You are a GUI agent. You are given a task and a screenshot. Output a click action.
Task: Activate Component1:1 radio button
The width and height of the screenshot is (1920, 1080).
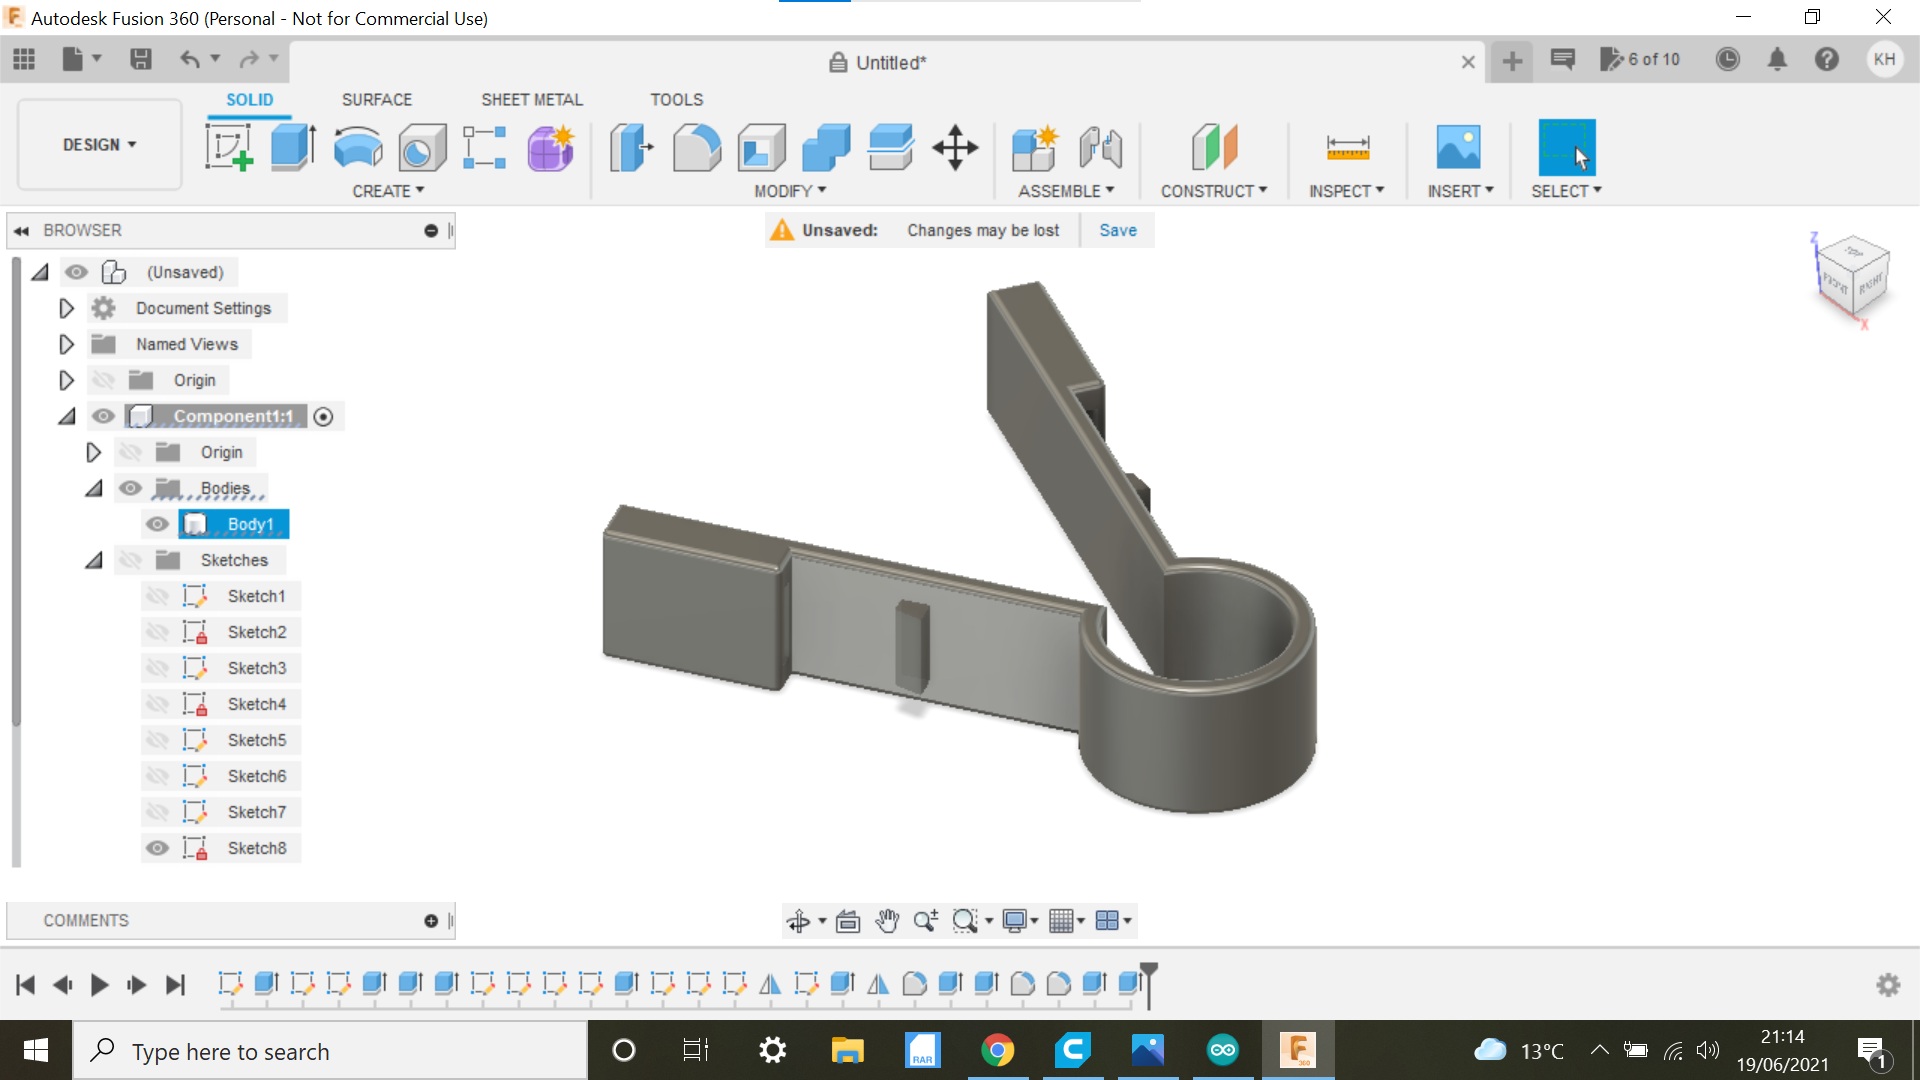323,417
